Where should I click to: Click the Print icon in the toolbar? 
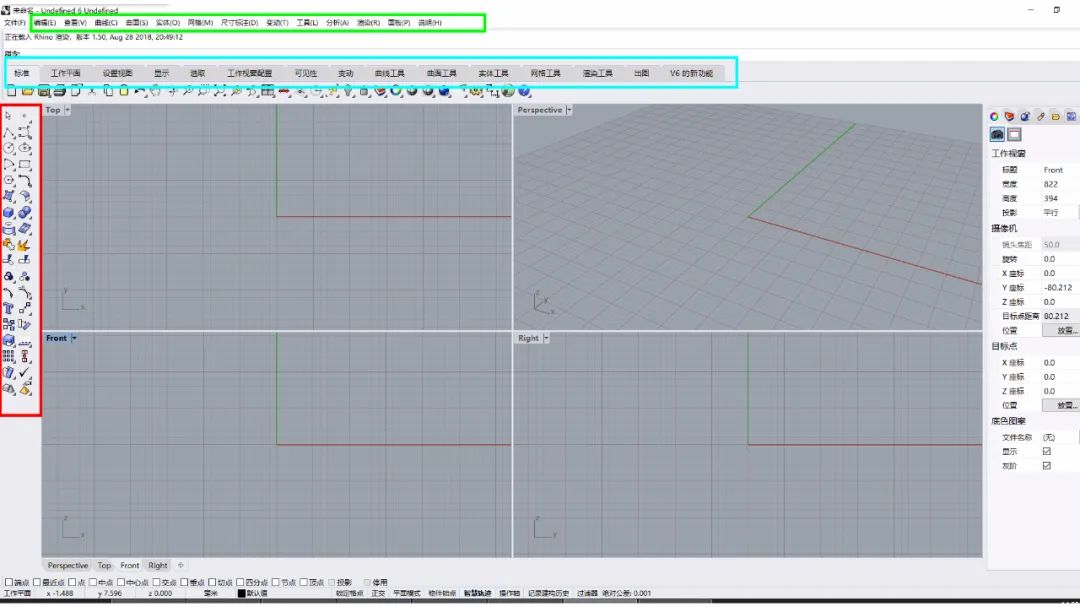point(59,90)
